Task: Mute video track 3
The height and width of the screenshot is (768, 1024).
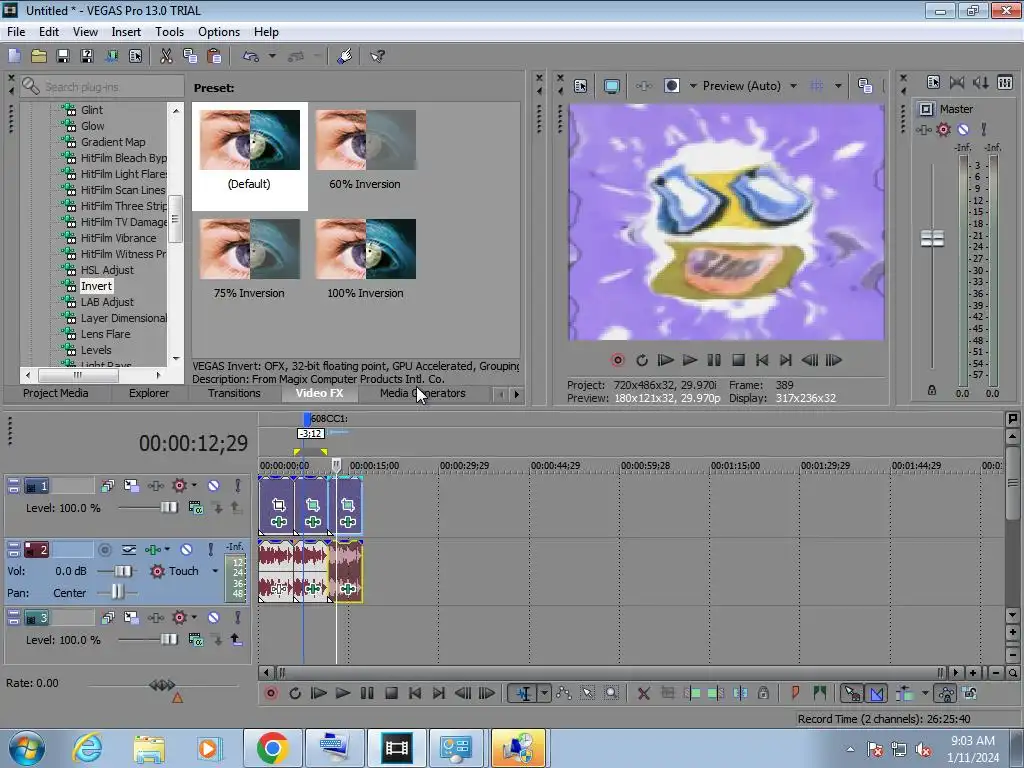Action: point(213,618)
